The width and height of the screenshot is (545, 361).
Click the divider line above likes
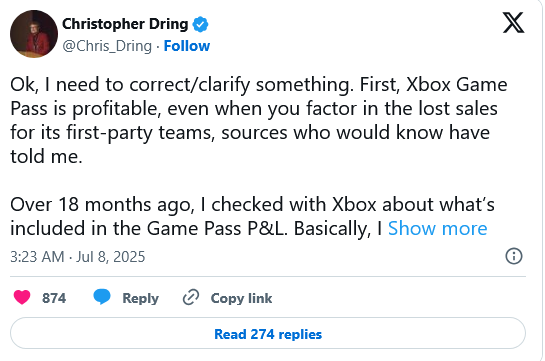268,277
